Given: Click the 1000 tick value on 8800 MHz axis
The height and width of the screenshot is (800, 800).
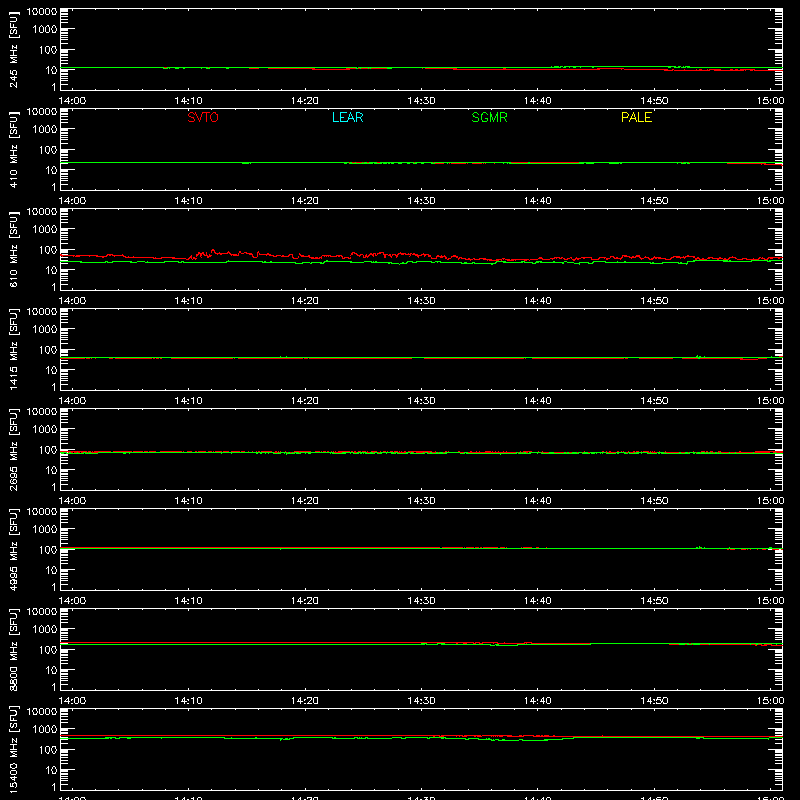Looking at the screenshot, I should click(45, 630).
